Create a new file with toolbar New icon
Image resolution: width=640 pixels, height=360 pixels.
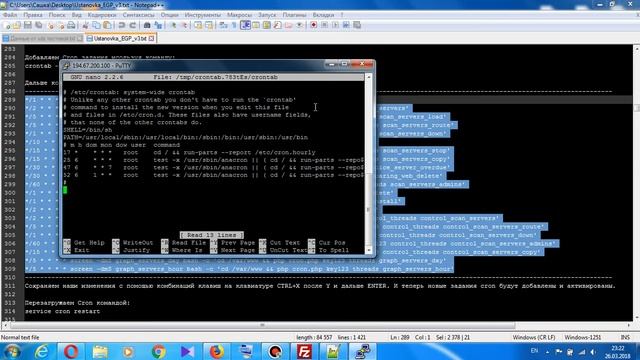pyautogui.click(x=7, y=25)
